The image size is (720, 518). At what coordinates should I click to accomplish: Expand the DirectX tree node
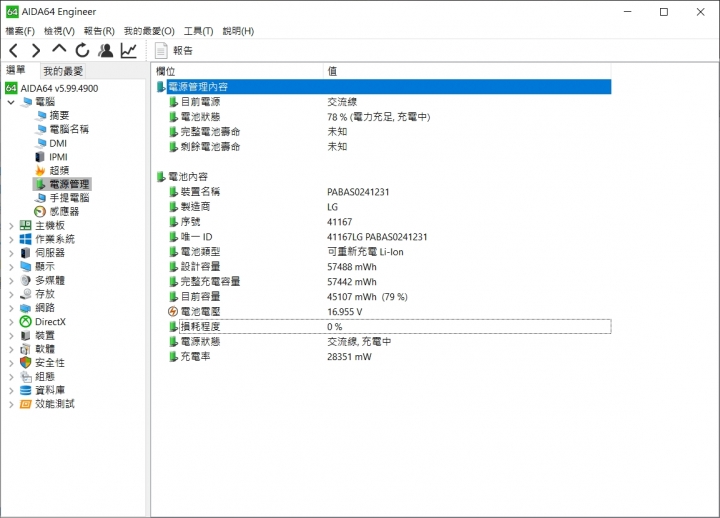click(11, 322)
